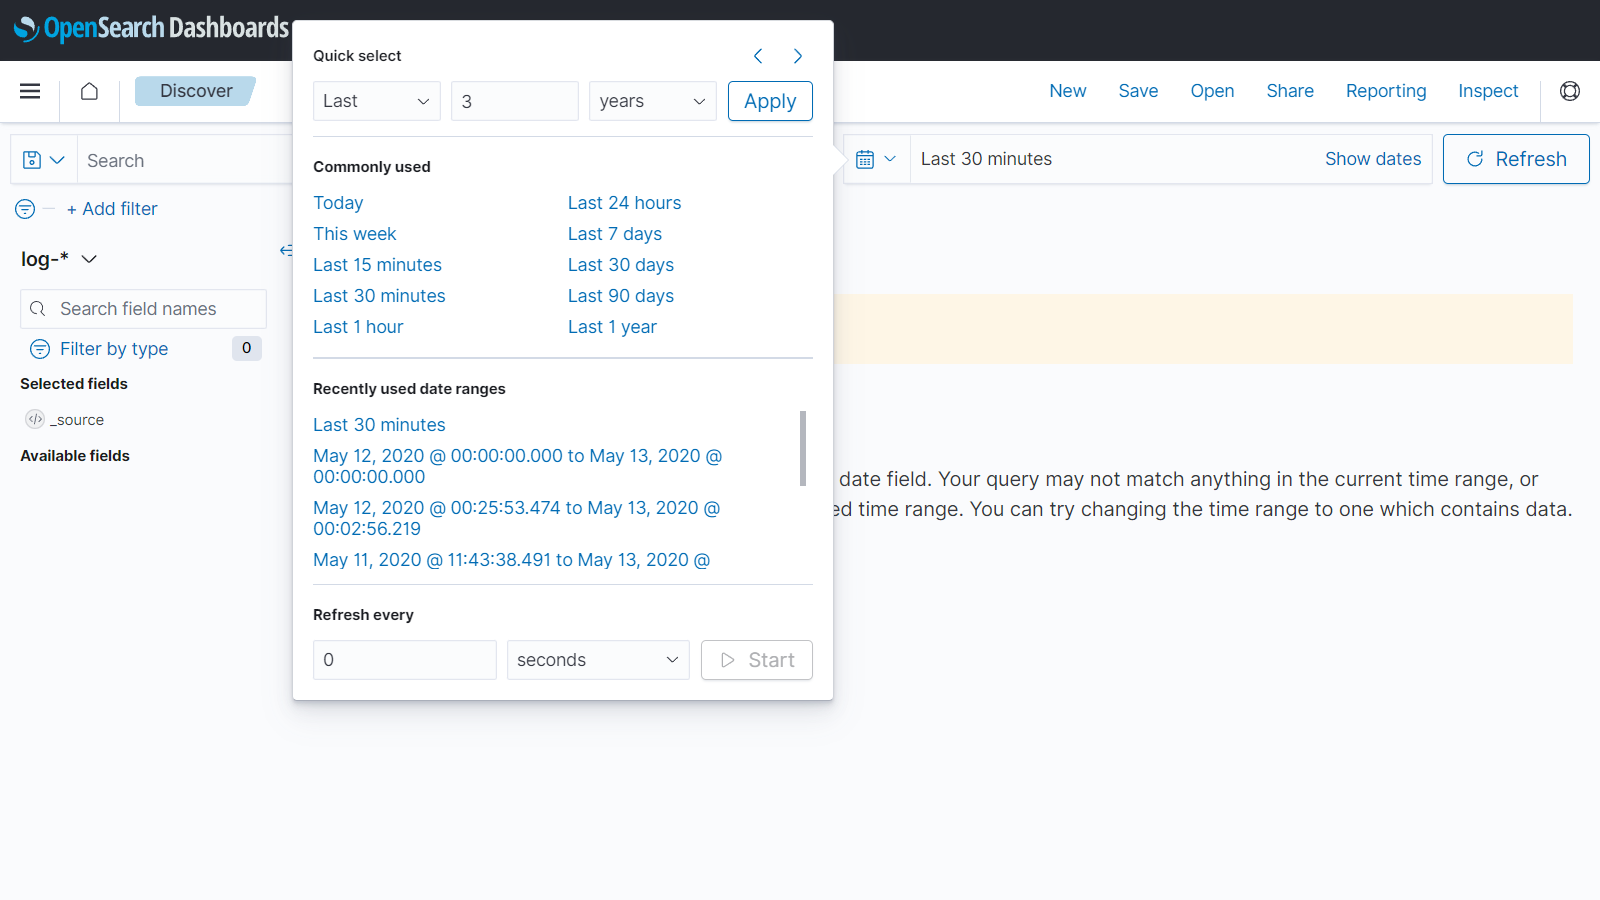Toggle Filter by type panel

click(113, 349)
